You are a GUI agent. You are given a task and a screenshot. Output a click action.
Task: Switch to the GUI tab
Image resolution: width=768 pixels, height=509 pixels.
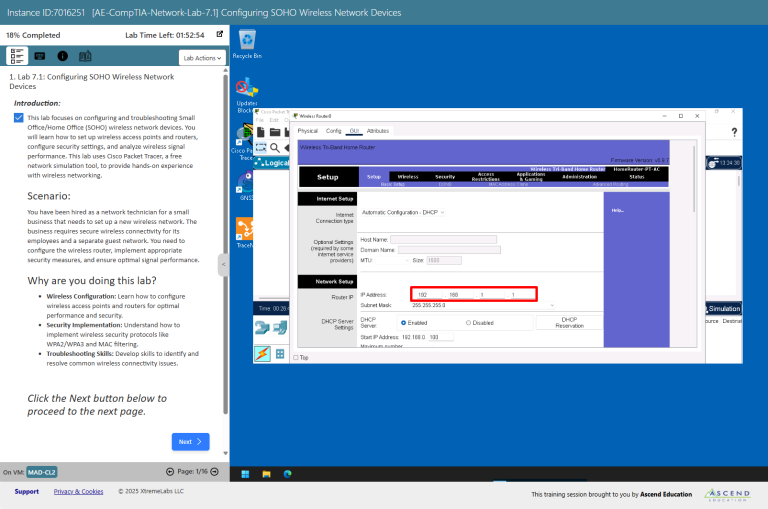coord(354,131)
